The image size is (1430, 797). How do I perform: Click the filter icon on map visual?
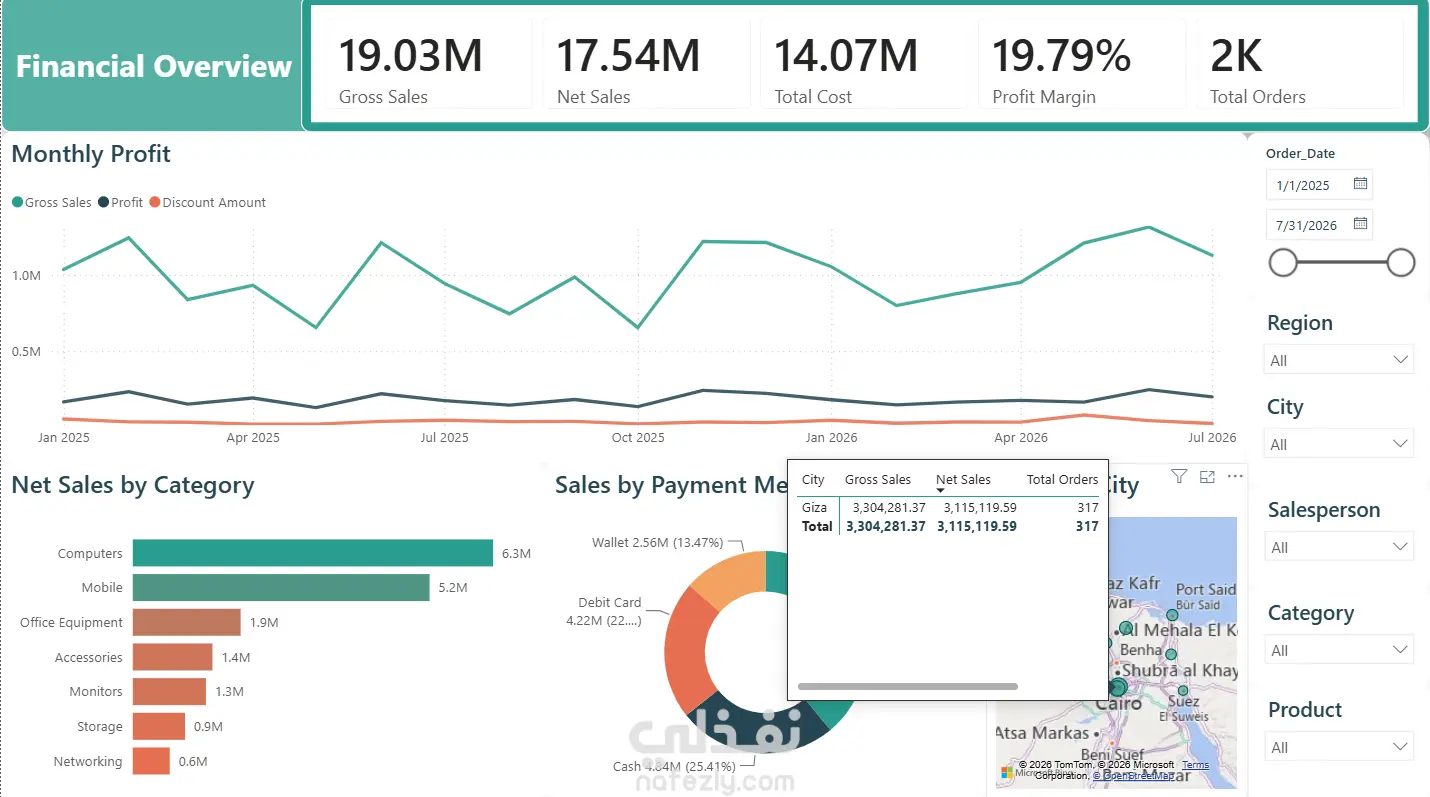(x=1178, y=477)
